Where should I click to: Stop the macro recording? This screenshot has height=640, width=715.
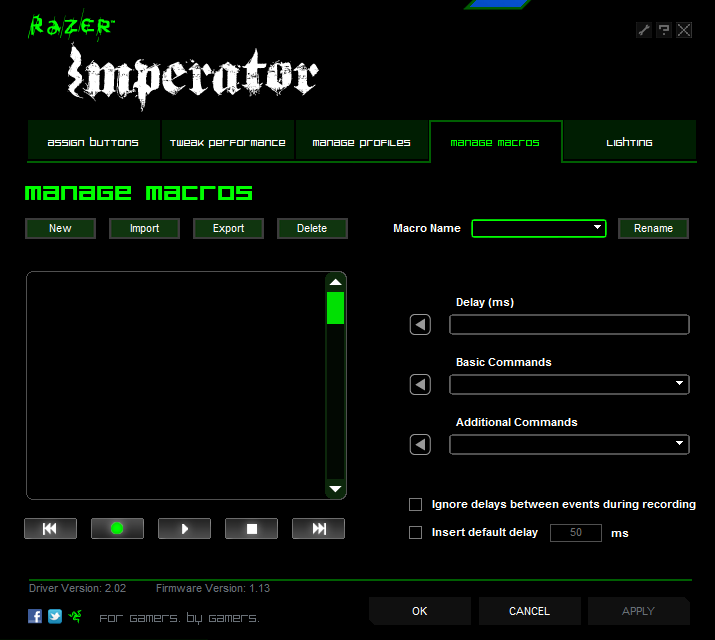point(251,528)
